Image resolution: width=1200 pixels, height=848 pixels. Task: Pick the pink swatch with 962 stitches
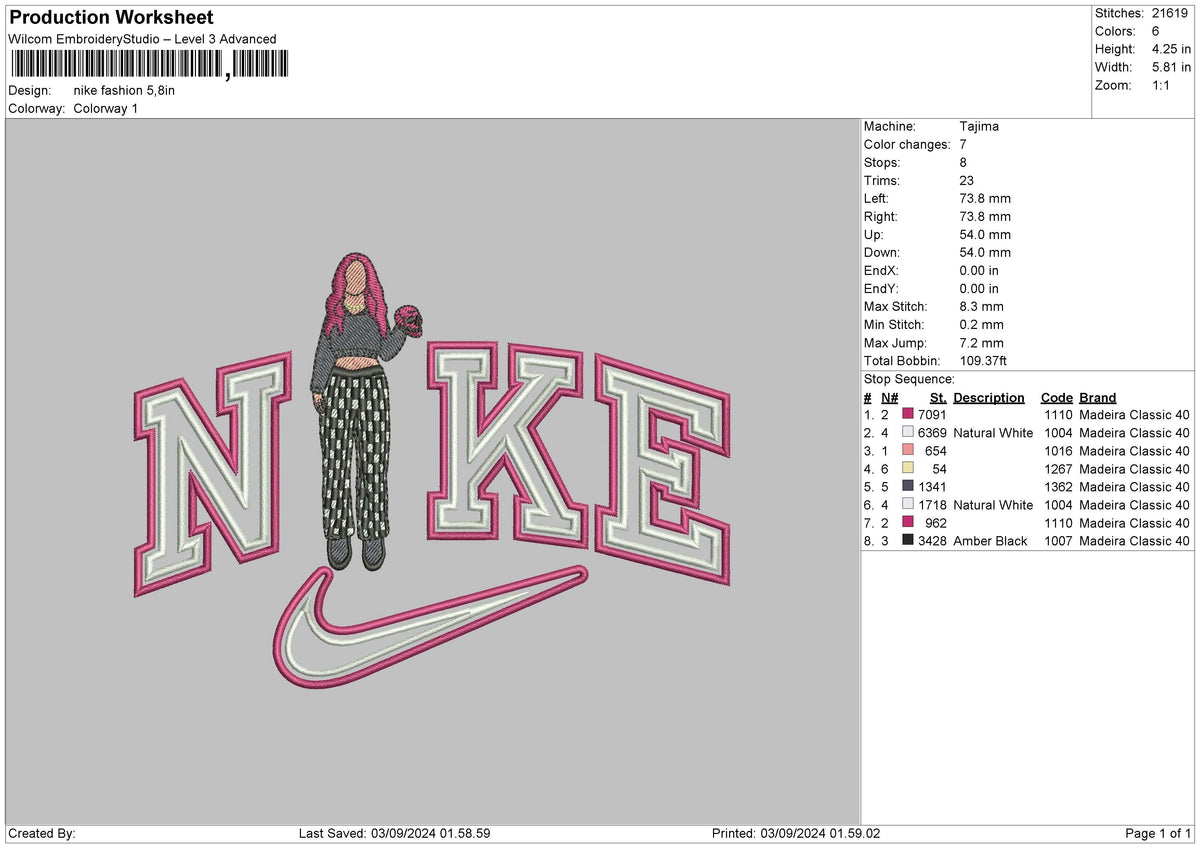point(908,523)
